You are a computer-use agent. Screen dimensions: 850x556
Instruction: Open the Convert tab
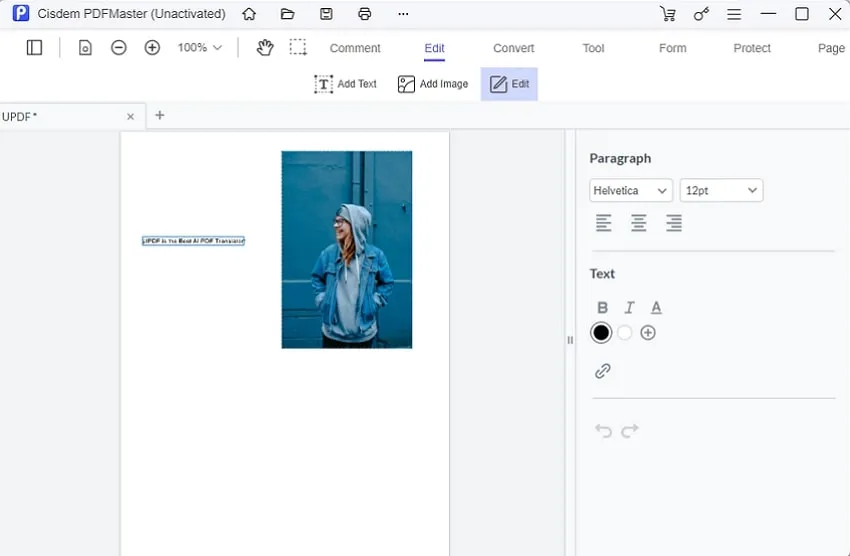[x=513, y=48]
